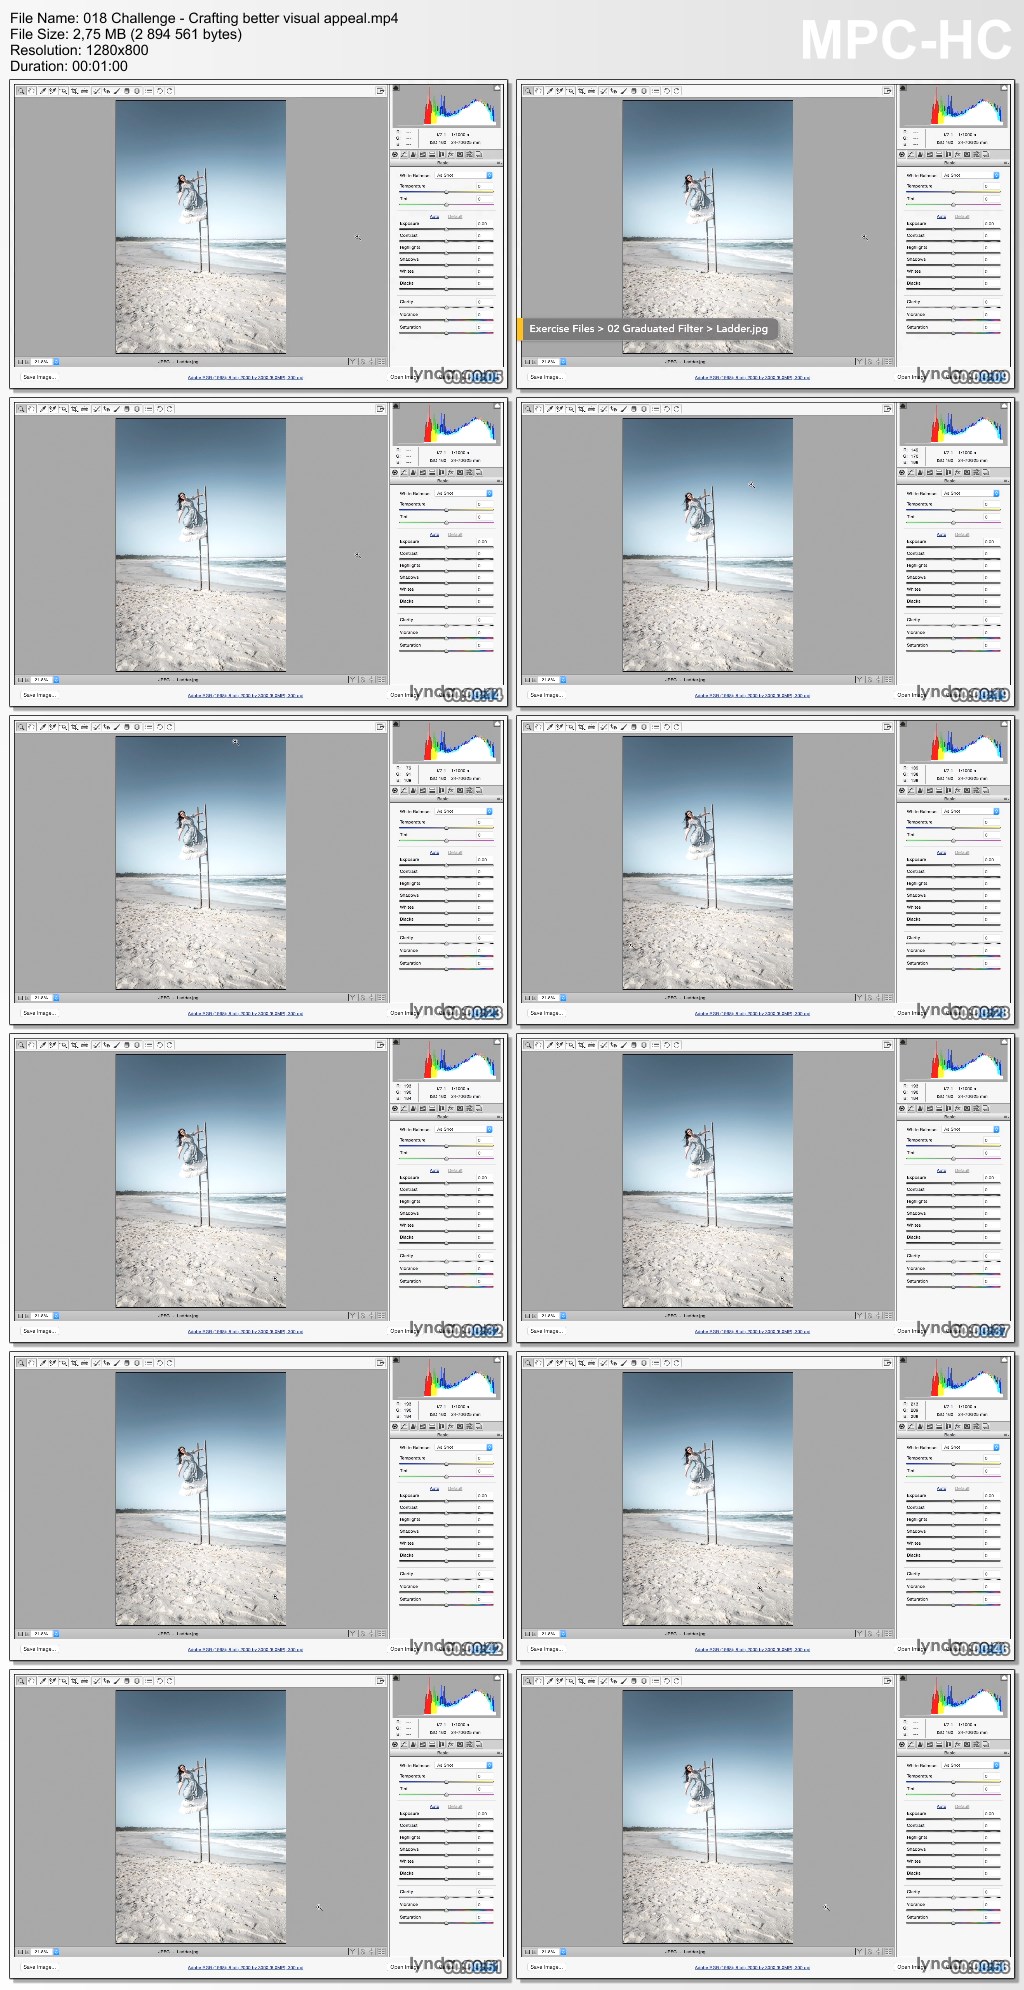The width and height of the screenshot is (1024, 1990).
Task: Open workflow options link in the 00:00:14 frame
Action: click(245, 696)
